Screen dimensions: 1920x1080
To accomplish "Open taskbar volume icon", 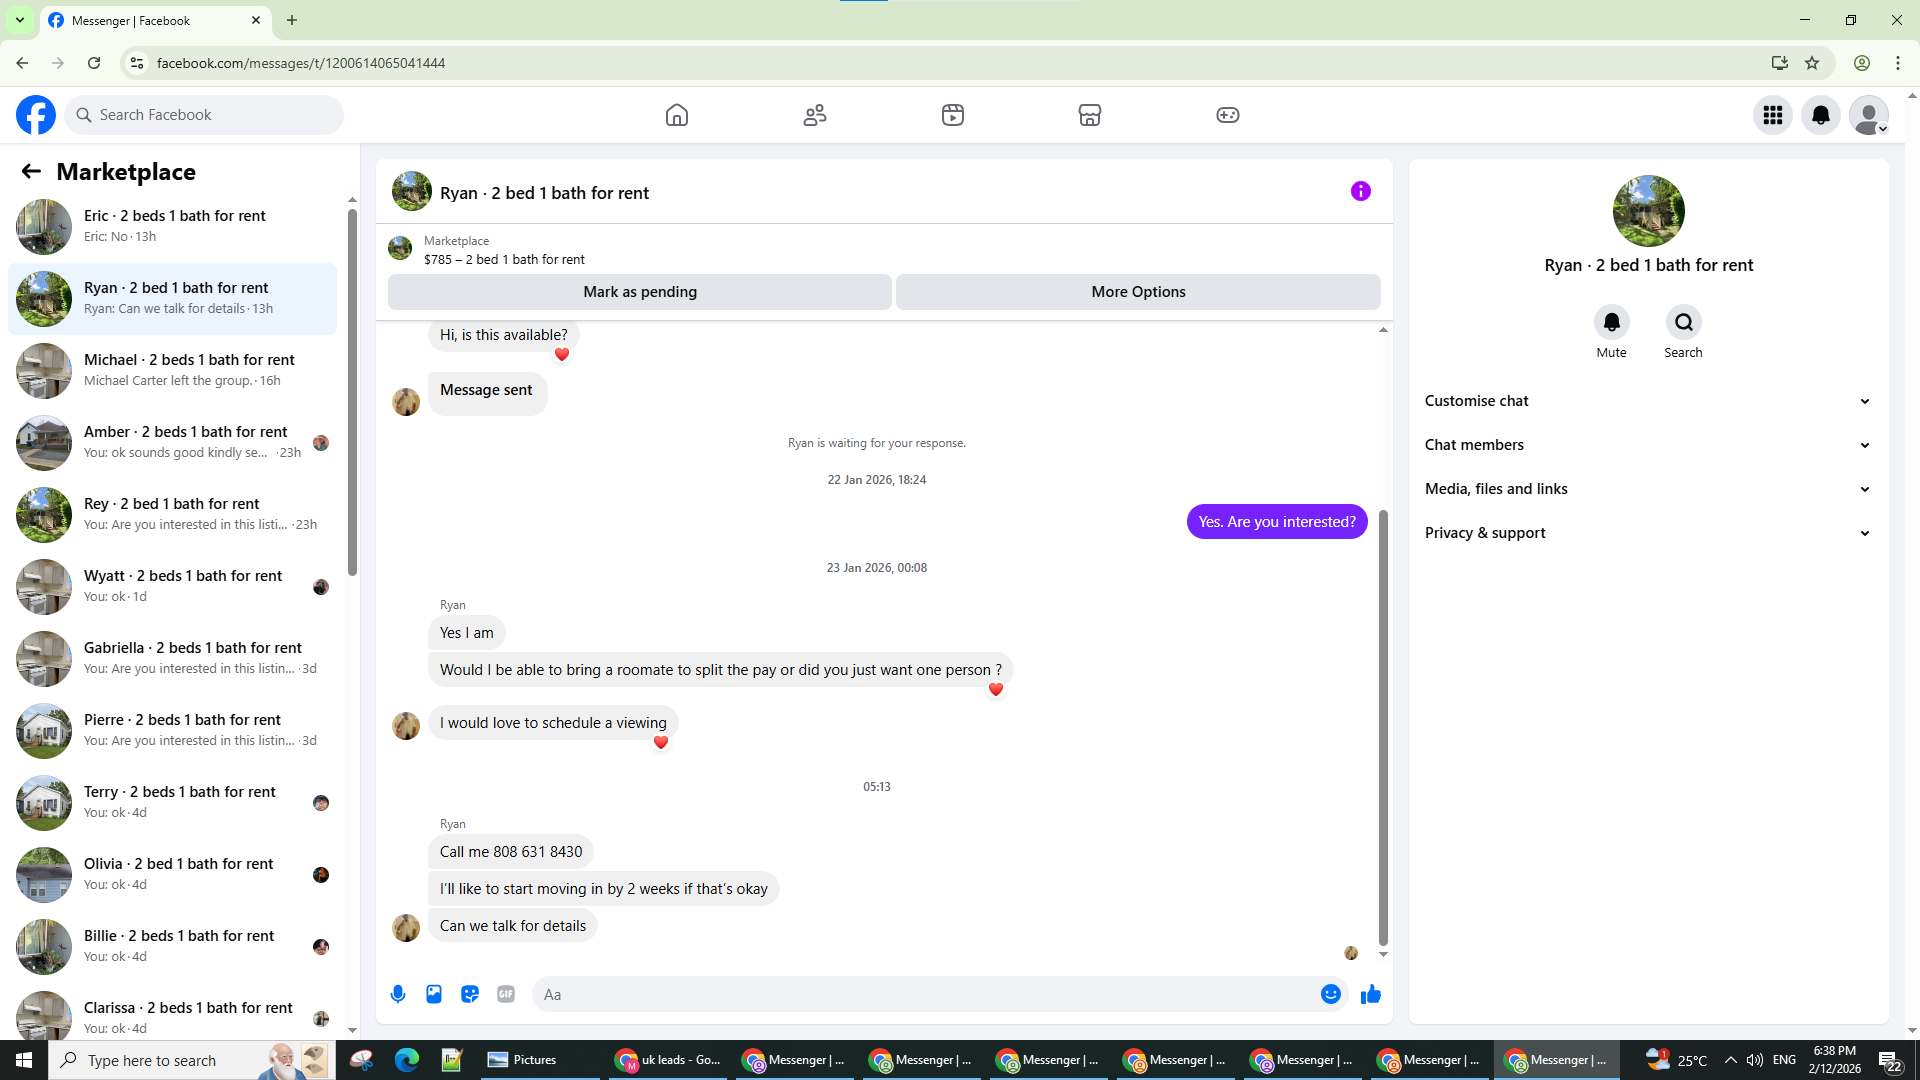I will [x=1755, y=1060].
